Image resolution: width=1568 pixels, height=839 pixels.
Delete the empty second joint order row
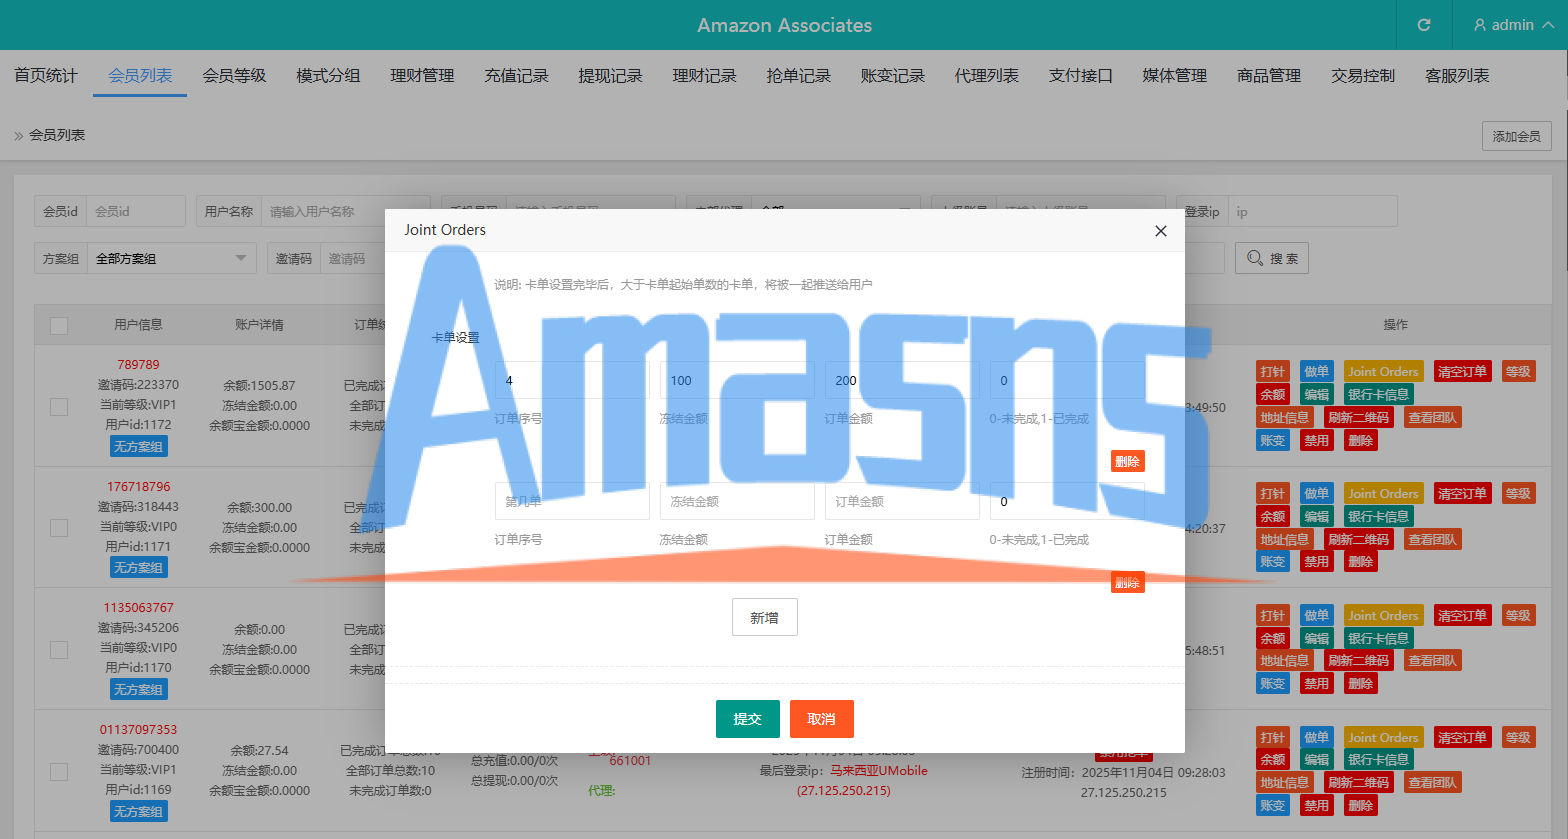click(1128, 583)
